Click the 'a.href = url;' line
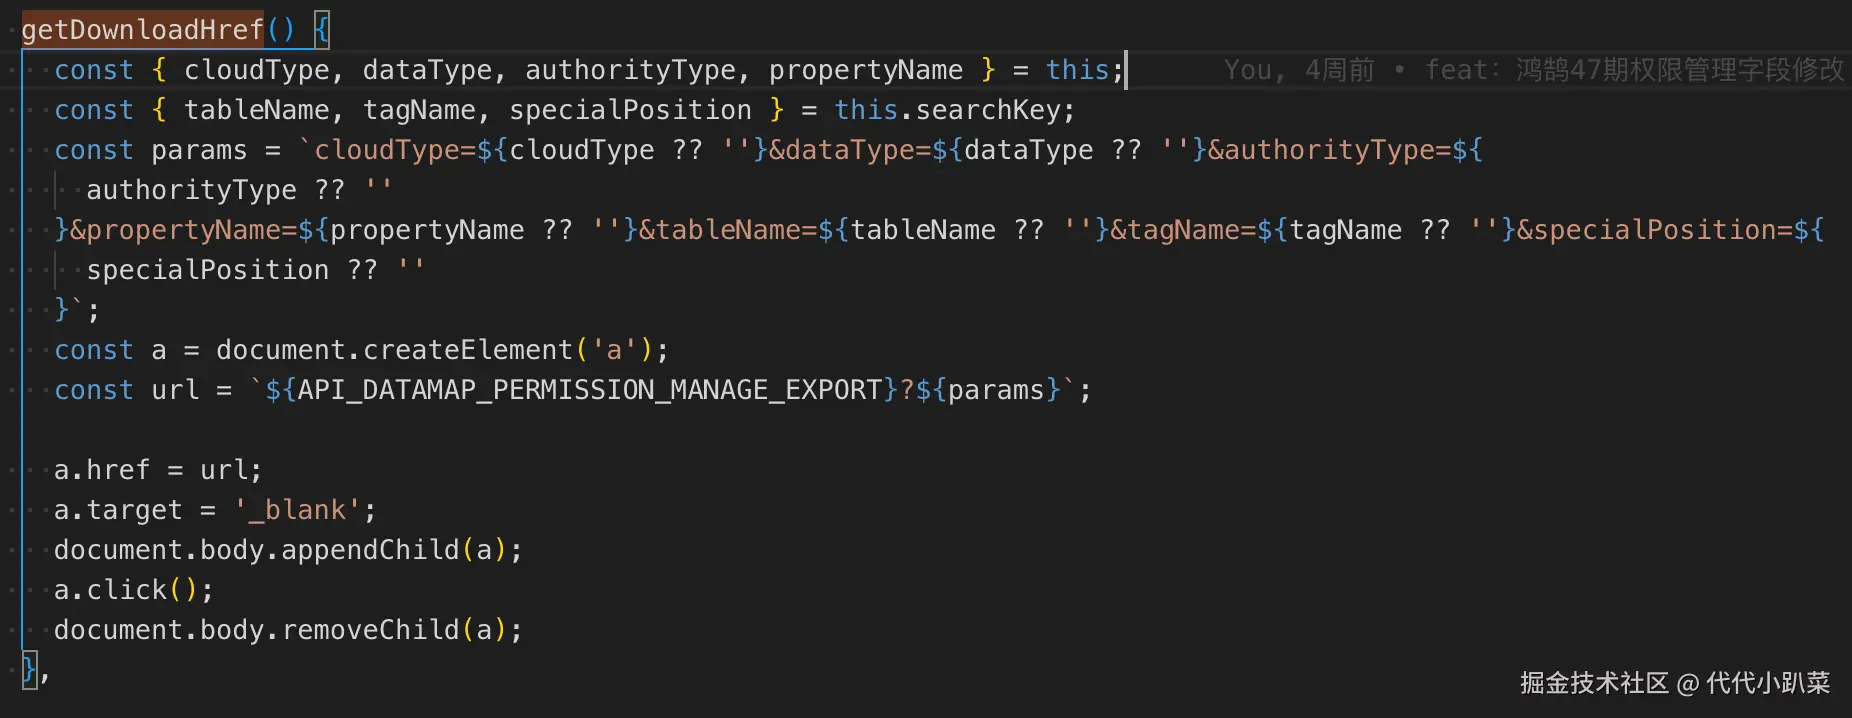 click(x=158, y=470)
